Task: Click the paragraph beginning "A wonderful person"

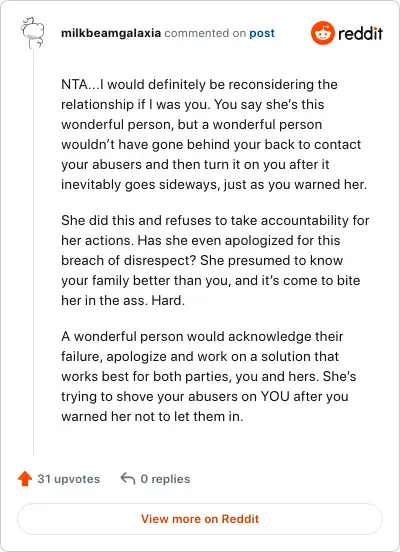Action: 208,376
